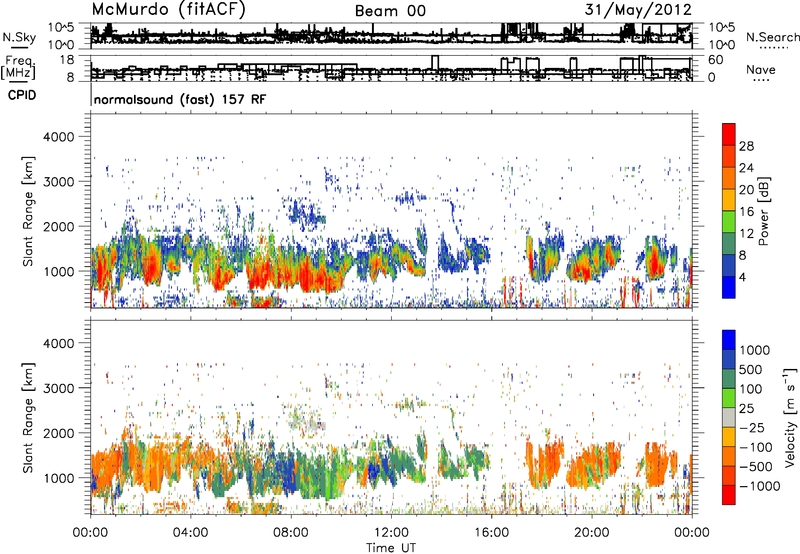Click the -500 label on velocity colorbar
Screen dimensions: 800x554
tap(756, 466)
